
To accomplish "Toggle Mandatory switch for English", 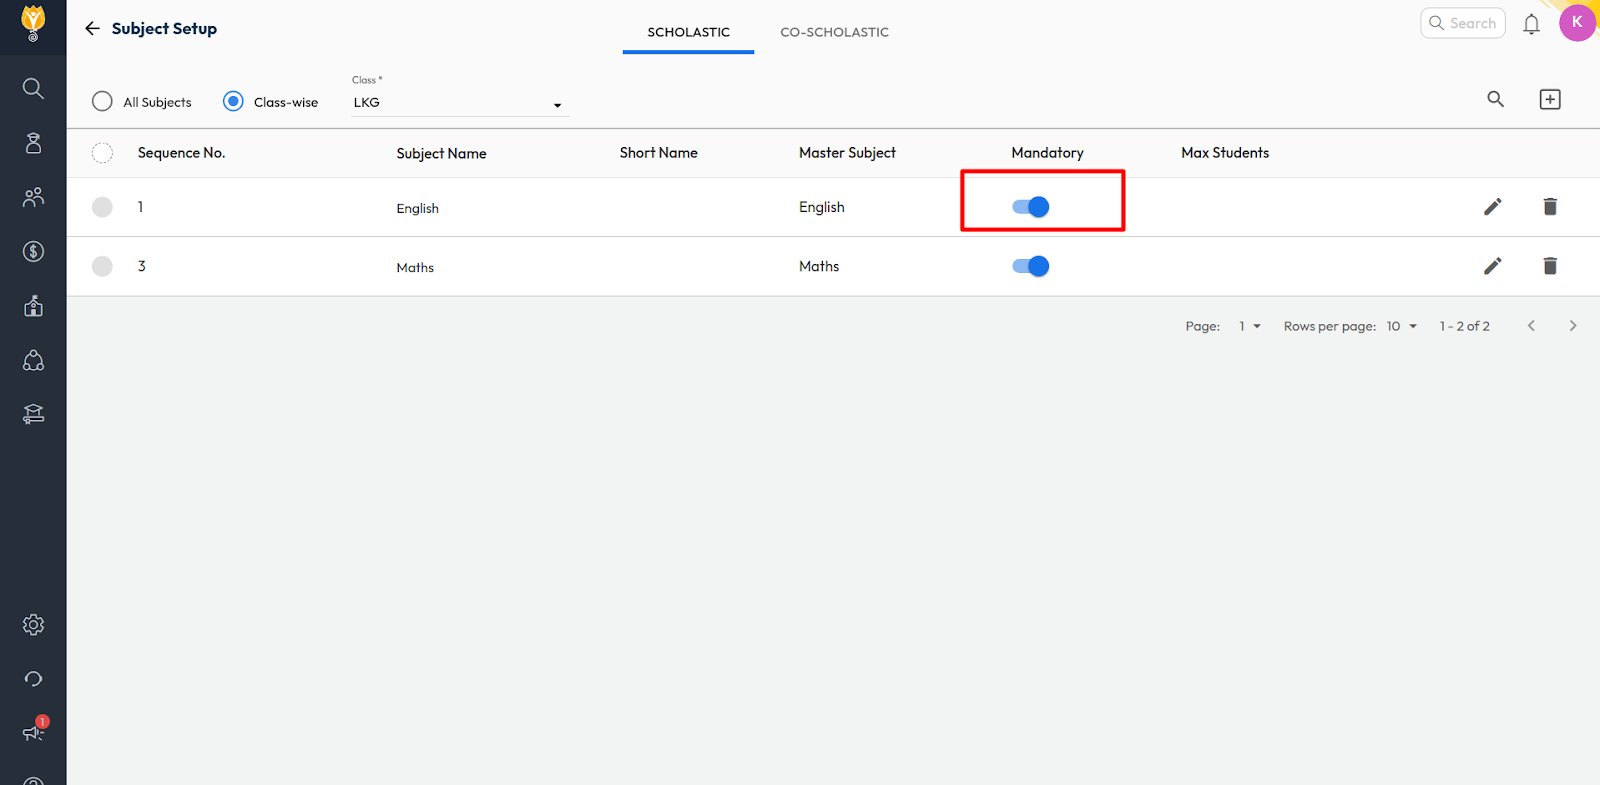I will coord(1030,207).
